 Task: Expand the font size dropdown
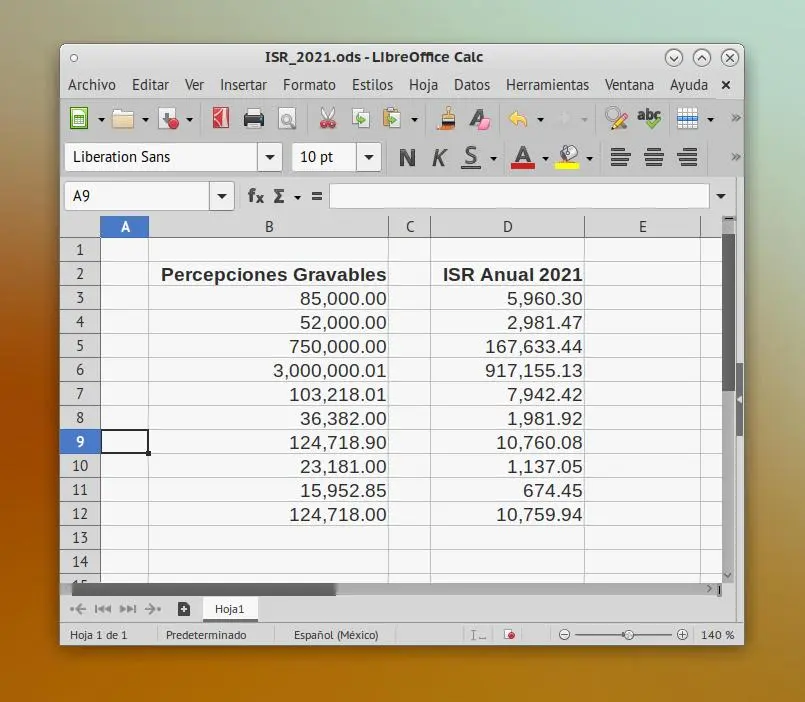pyautogui.click(x=369, y=157)
